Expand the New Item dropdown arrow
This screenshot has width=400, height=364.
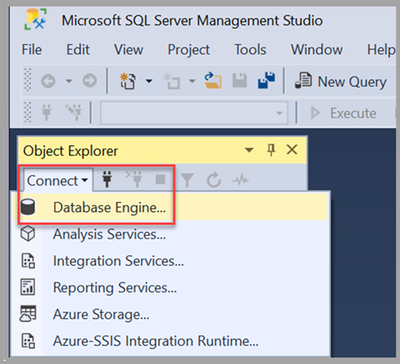point(149,81)
